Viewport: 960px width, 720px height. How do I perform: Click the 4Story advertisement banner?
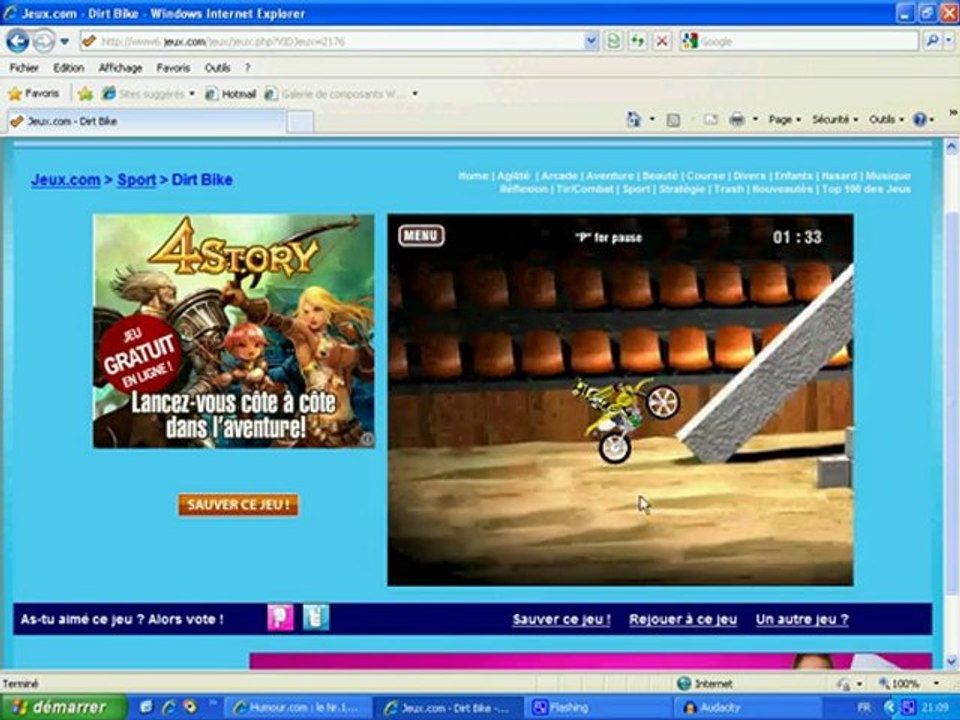point(233,331)
